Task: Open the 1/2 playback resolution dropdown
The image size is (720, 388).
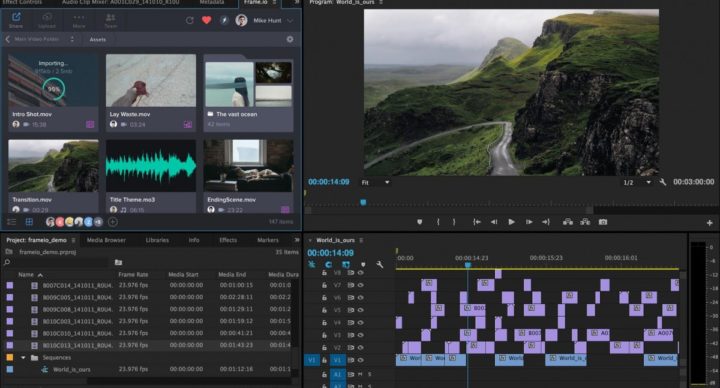Action: tap(636, 182)
